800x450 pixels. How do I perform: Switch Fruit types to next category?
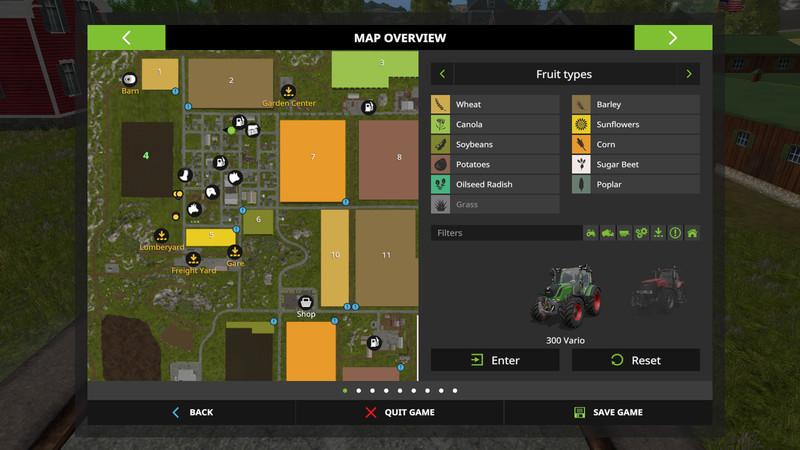[x=688, y=74]
